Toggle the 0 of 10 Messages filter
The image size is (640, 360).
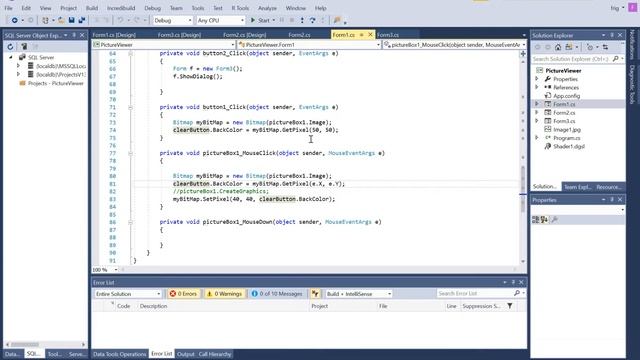[x=277, y=294]
